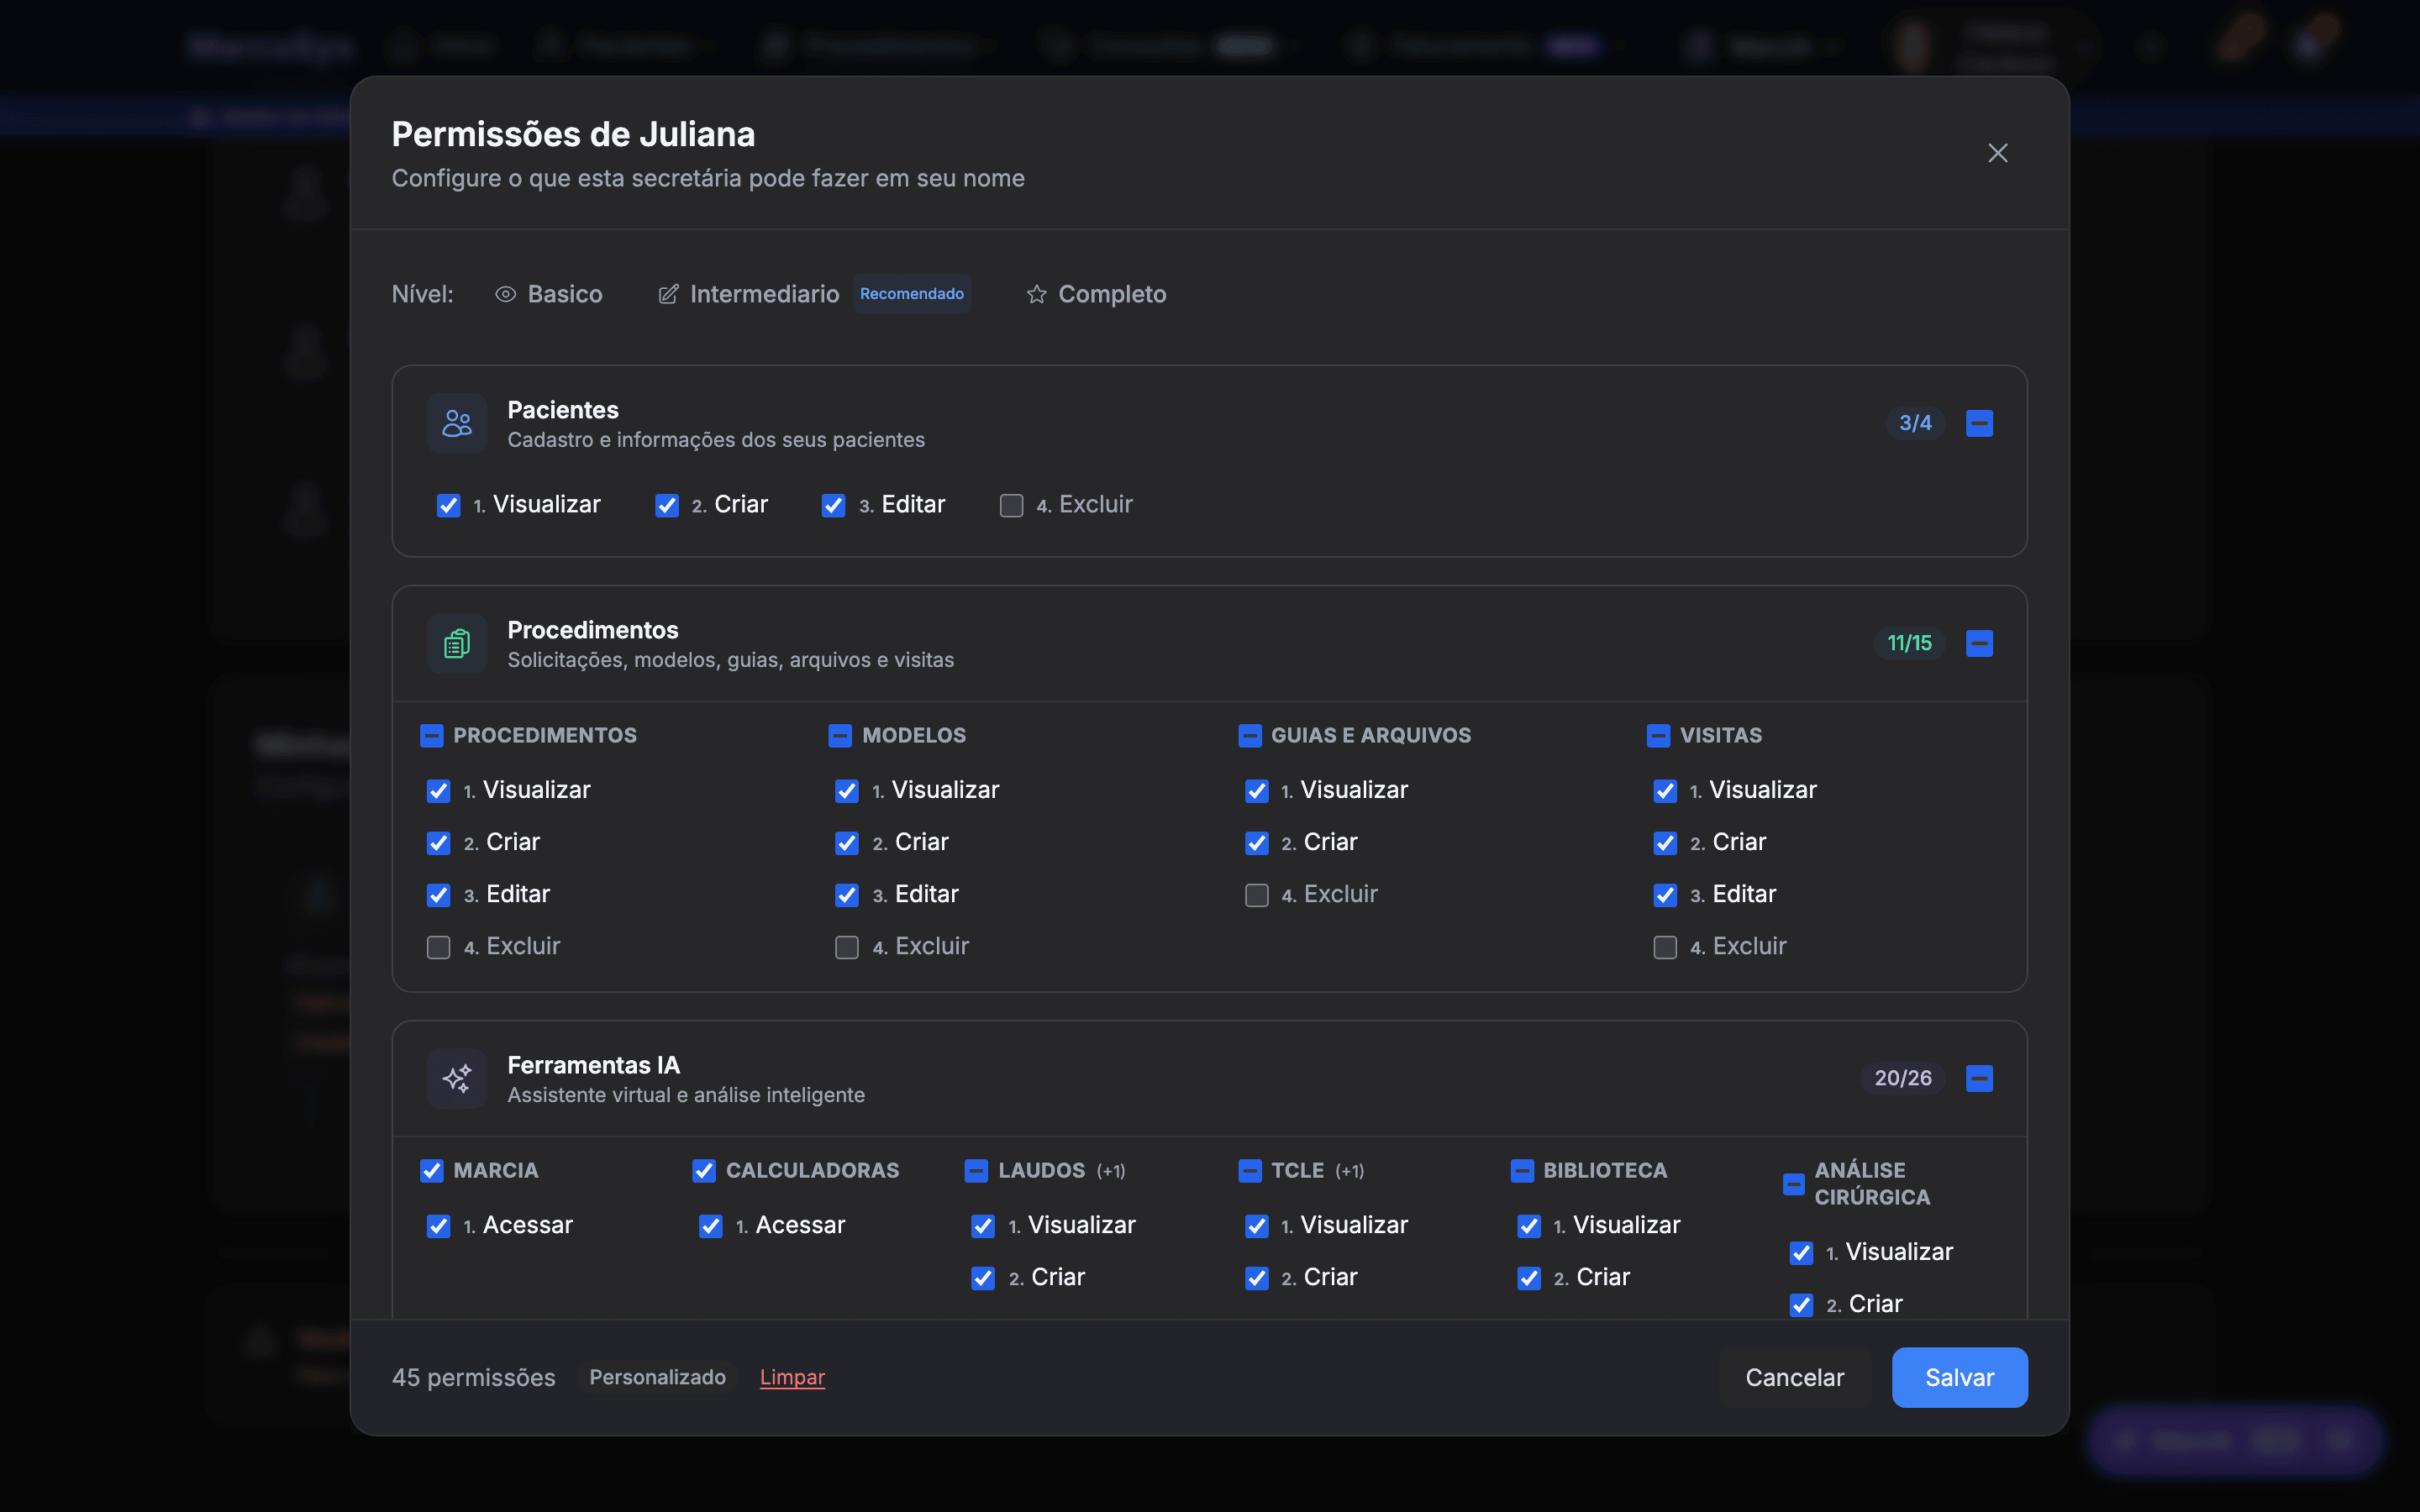The height and width of the screenshot is (1512, 2420).
Task: Uncheck Acessar under MARCIA
Action: tap(438, 1226)
